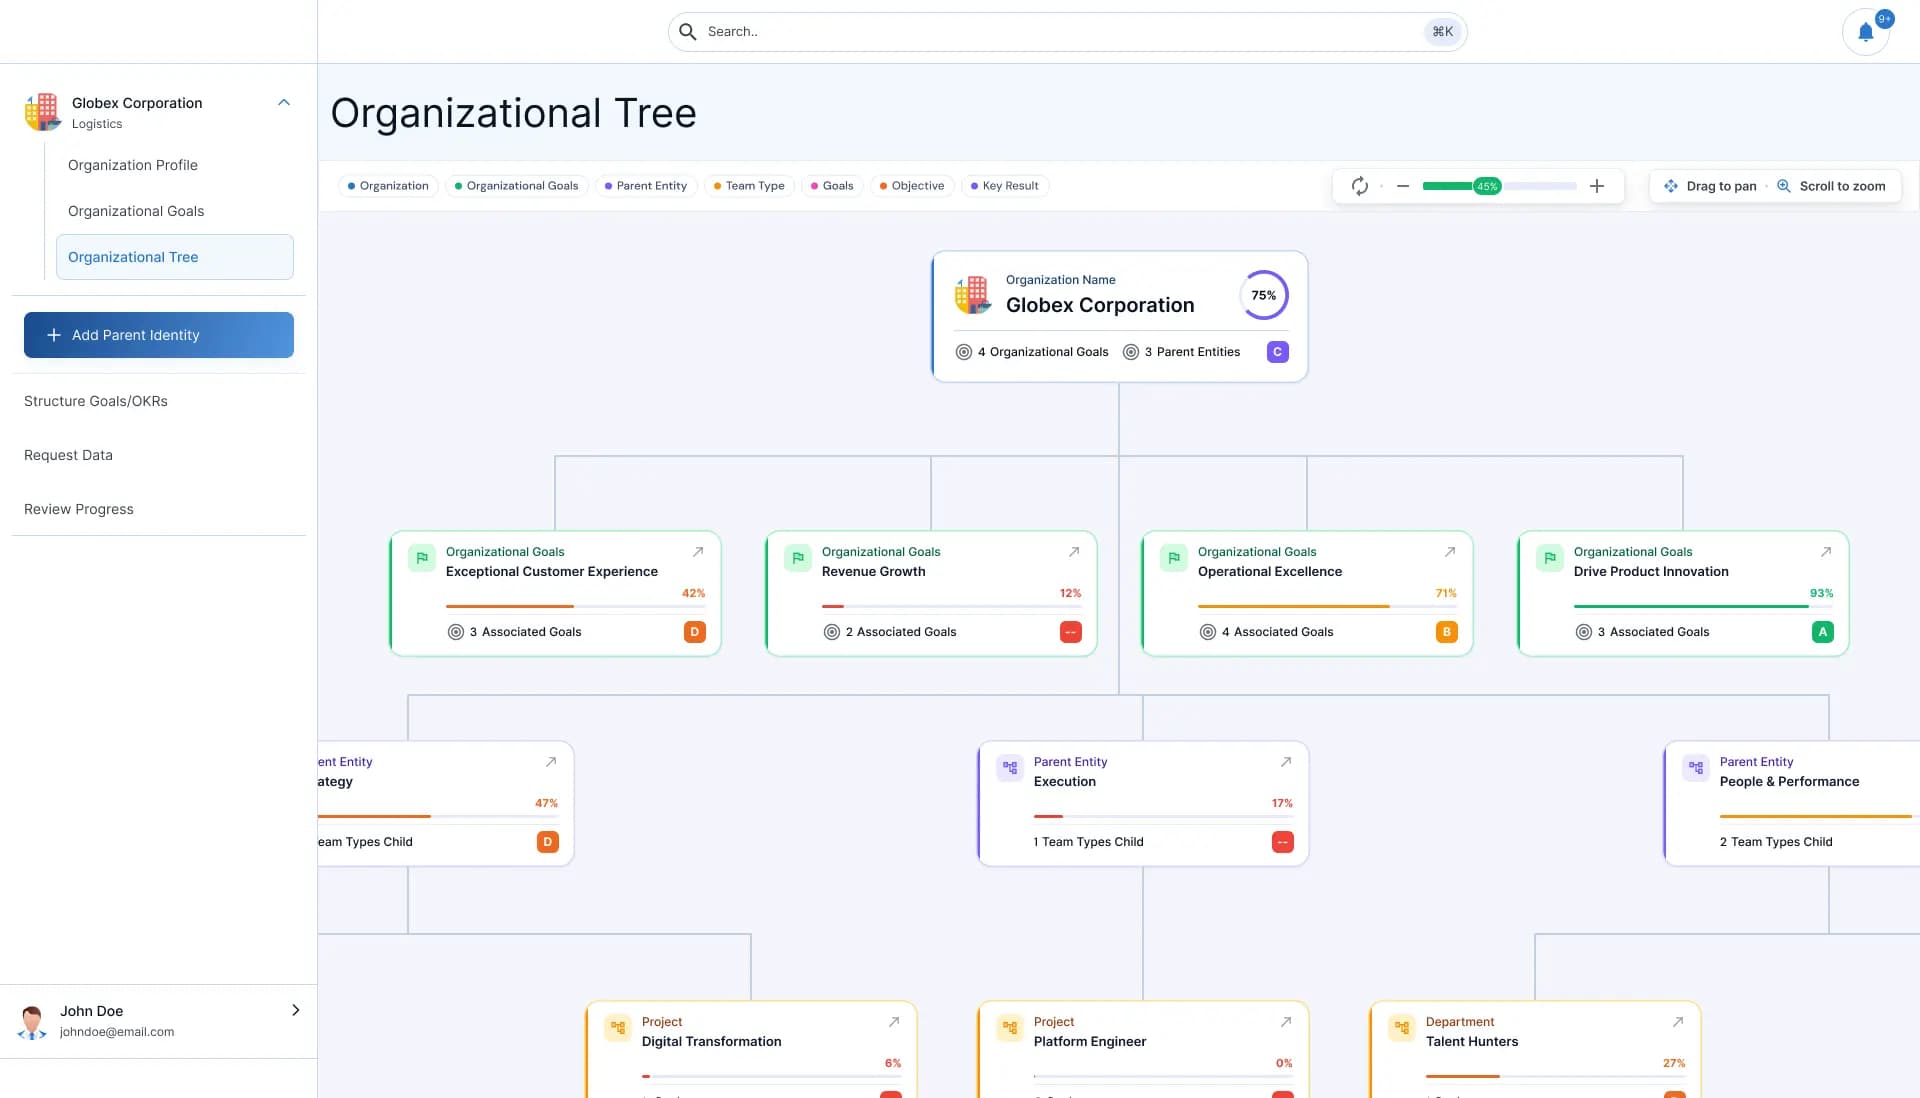The width and height of the screenshot is (1920, 1098).
Task: Click the B grade badge on Operational Excellence
Action: pos(1447,632)
